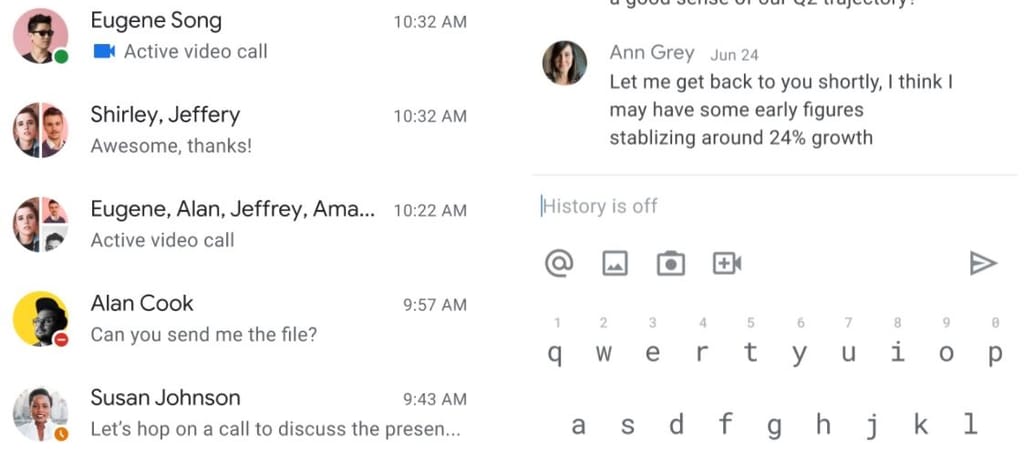This screenshot has height=450, width=1024.
Task: Tap Susan Johnson's avatar
Action: [40, 413]
